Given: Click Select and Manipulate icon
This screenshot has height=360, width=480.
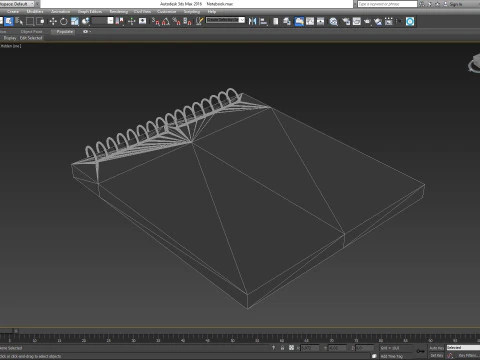Looking at the screenshot, I should pos(131,21).
